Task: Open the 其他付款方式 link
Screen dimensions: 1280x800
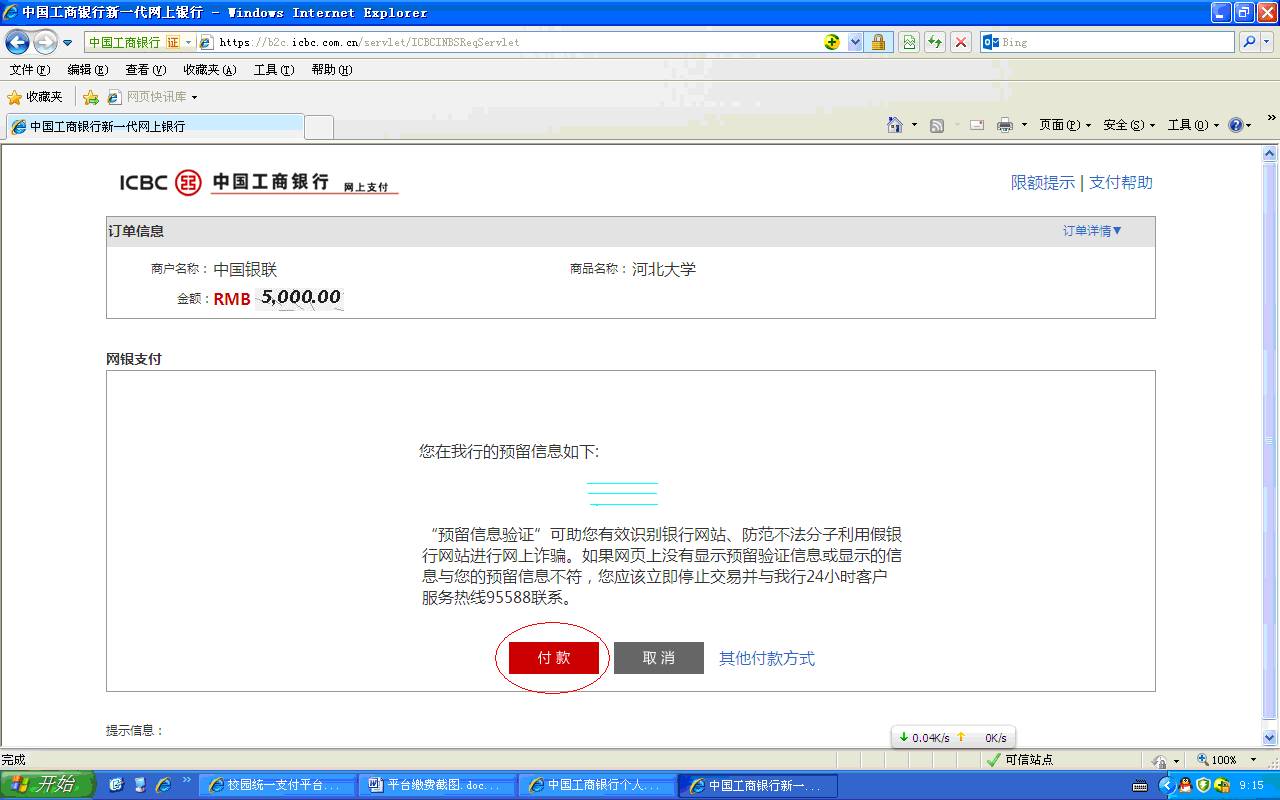Action: pos(767,658)
